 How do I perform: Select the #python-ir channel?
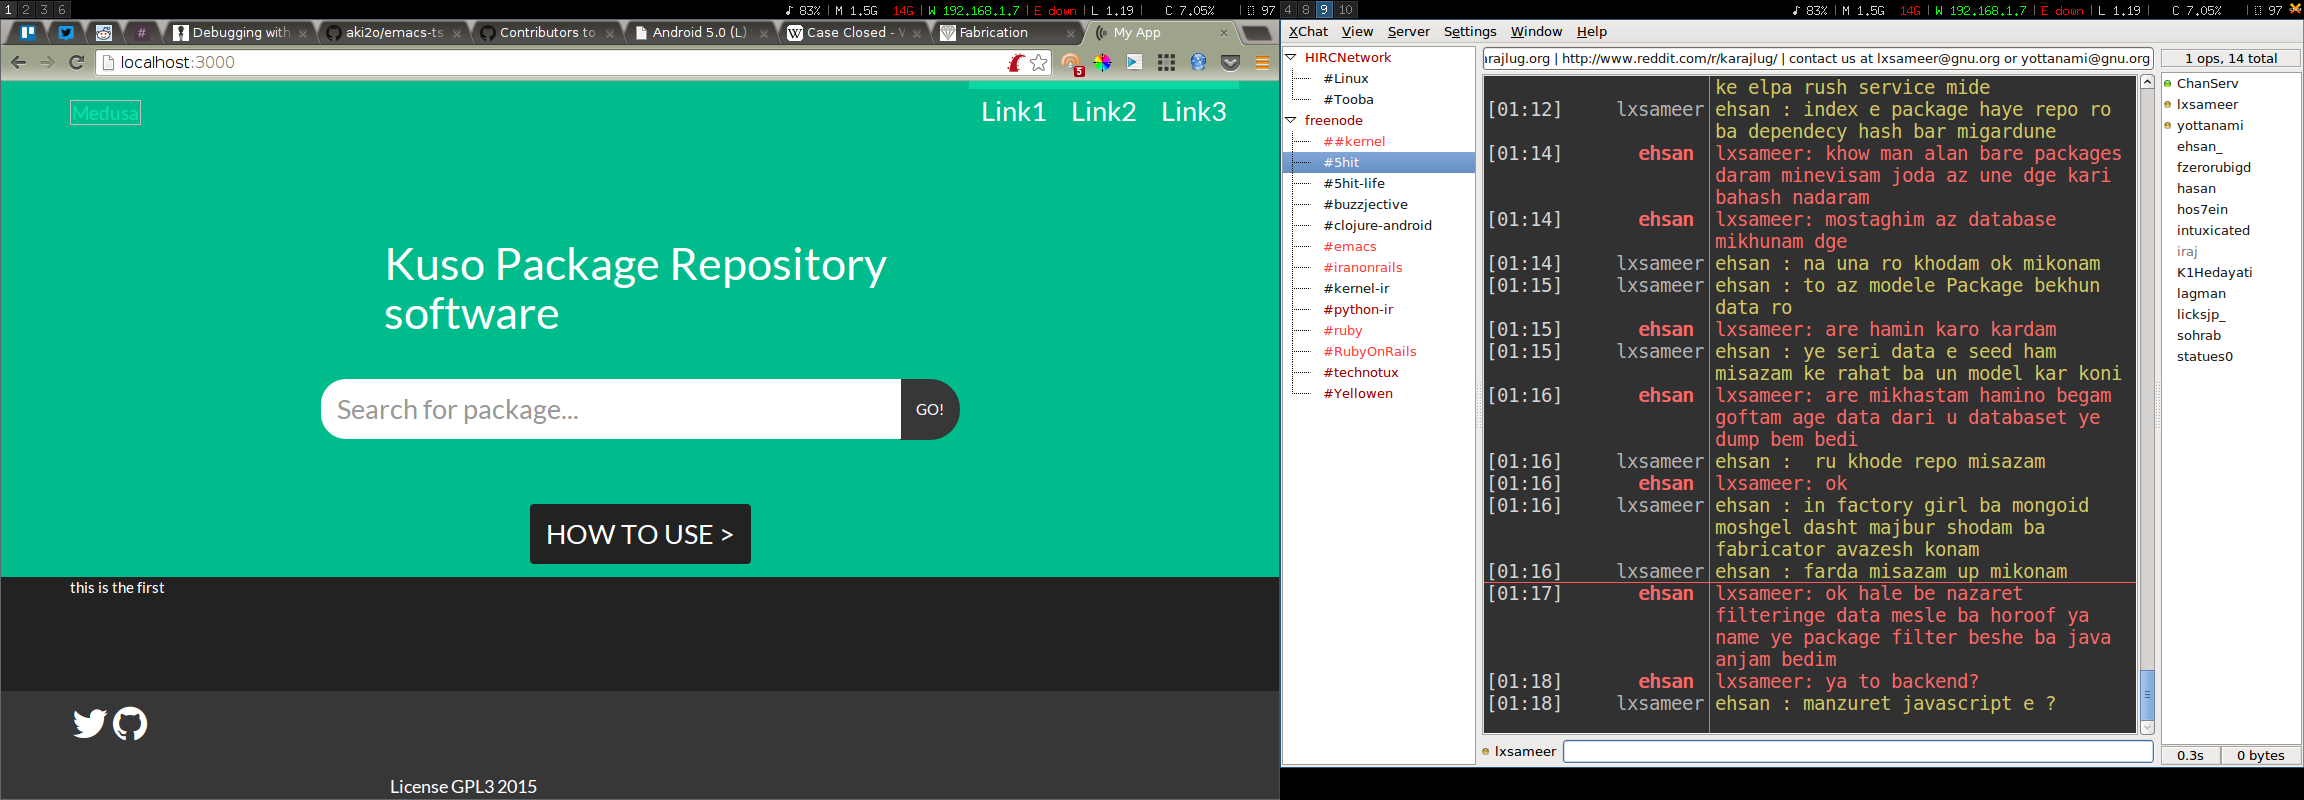[x=1357, y=310]
